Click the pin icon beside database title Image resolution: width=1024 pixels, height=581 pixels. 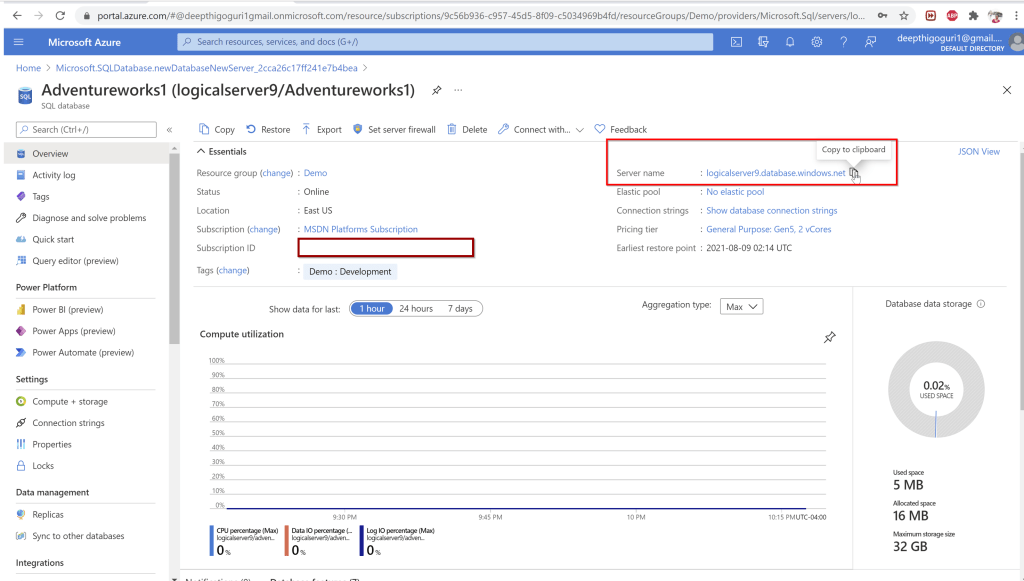437,90
